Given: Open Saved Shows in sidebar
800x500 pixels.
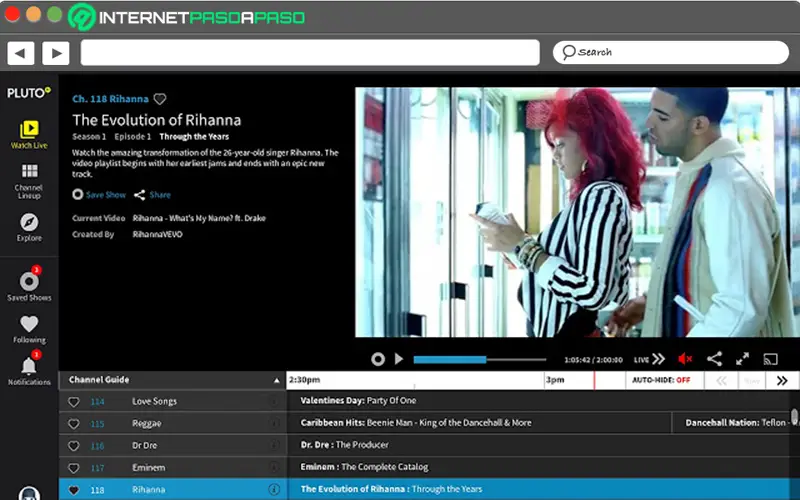Looking at the screenshot, I should pyautogui.click(x=29, y=286).
